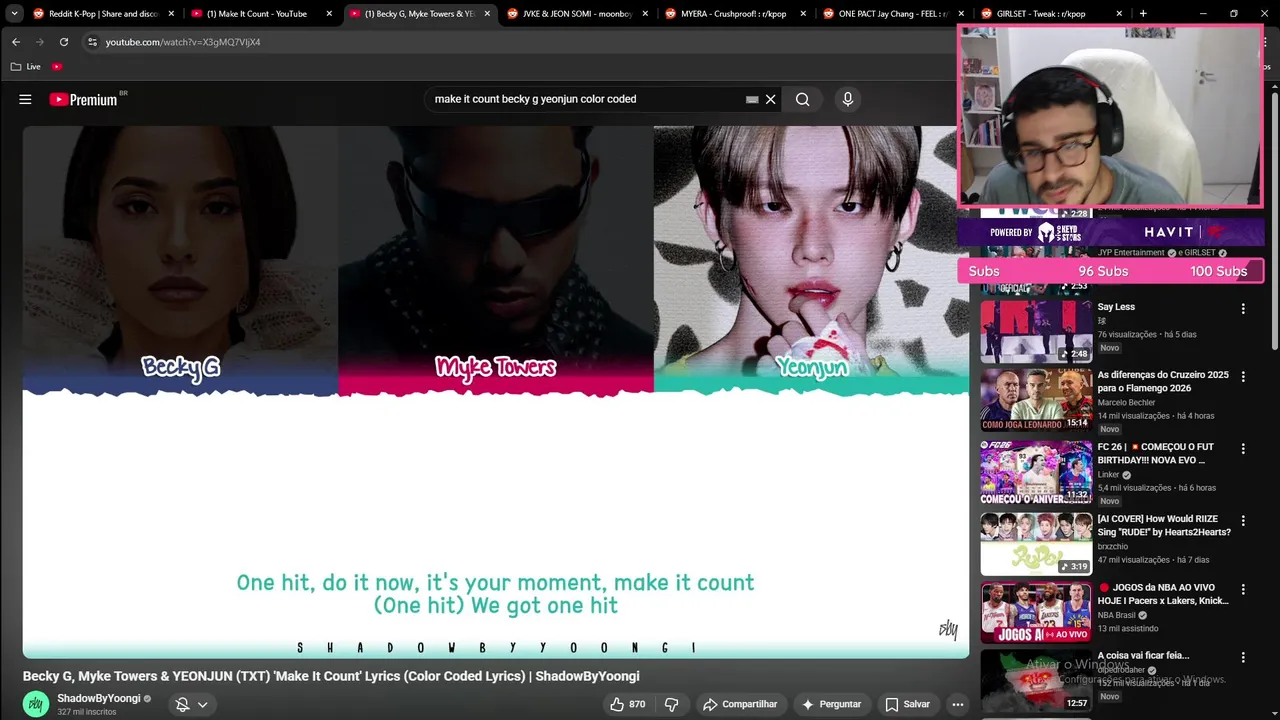Click the video player area

496,392
